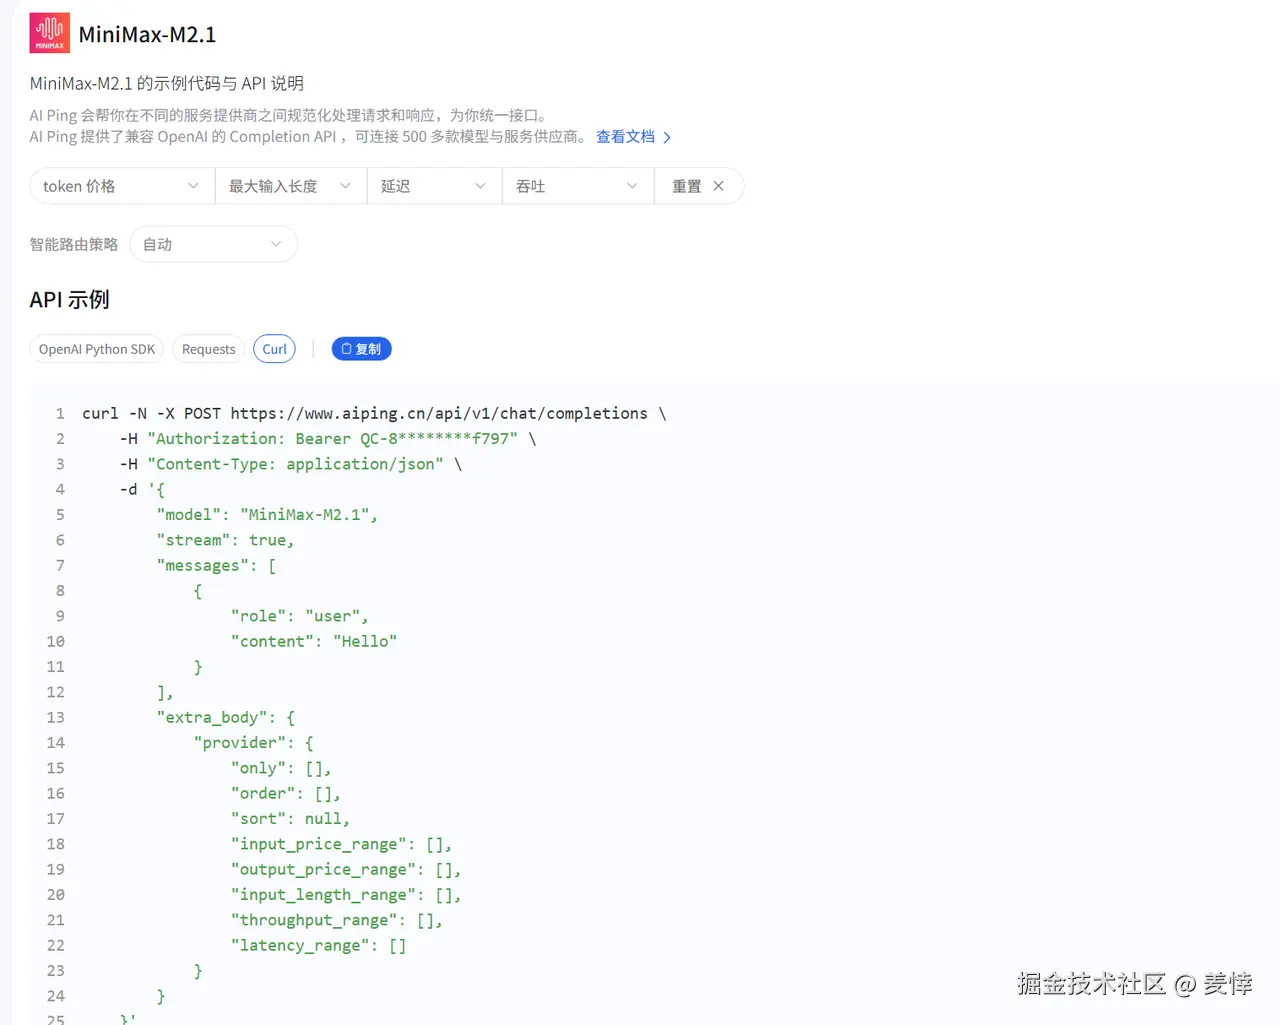Click the MiniMax logo icon
The width and height of the screenshot is (1280, 1025).
(x=50, y=33)
